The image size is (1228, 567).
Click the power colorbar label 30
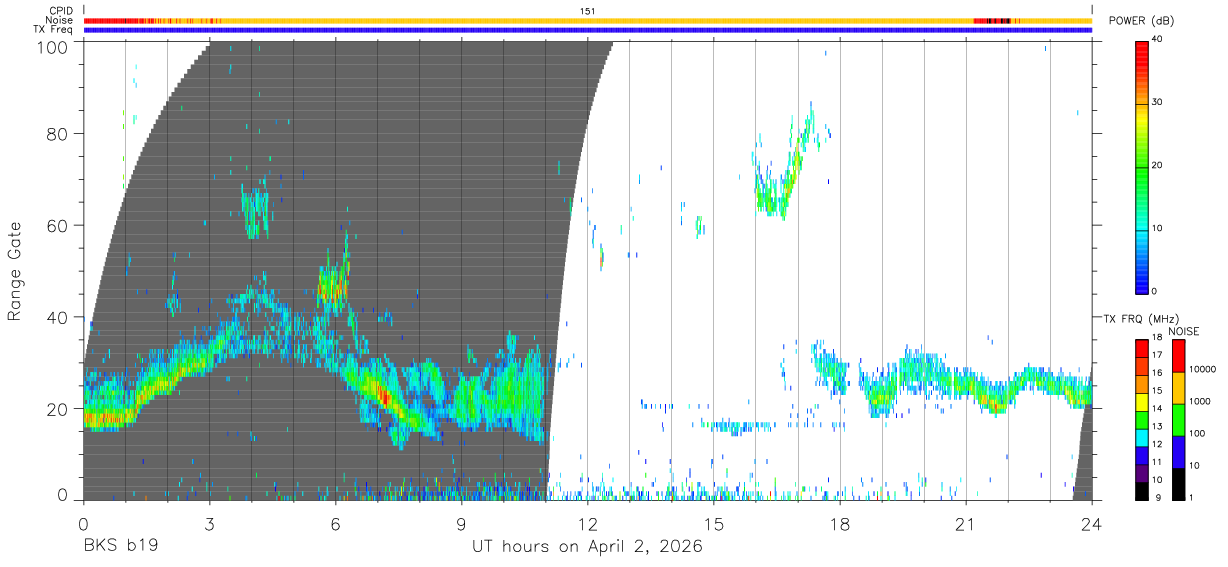point(1157,103)
